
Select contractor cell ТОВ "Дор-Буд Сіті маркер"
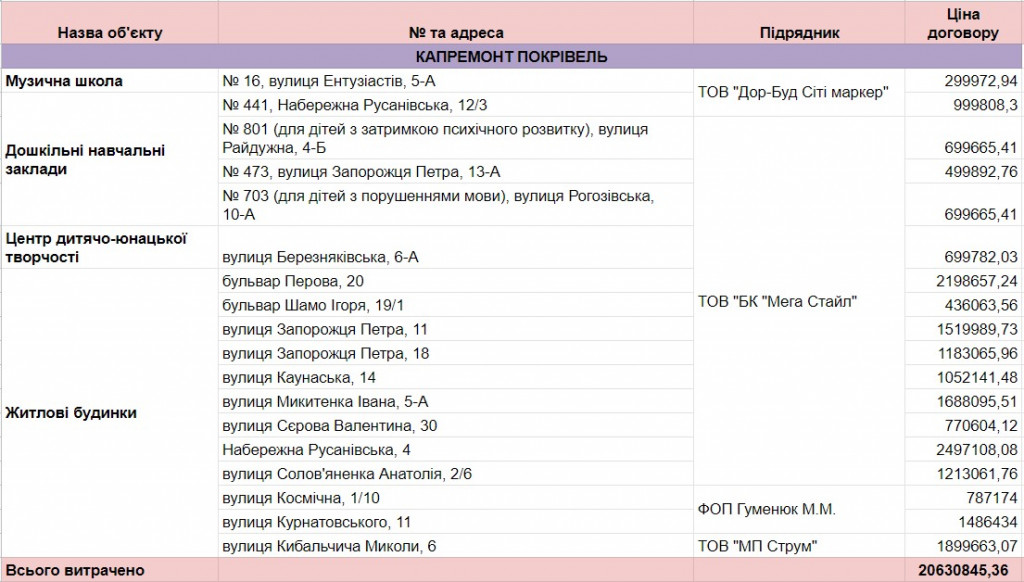(793, 93)
